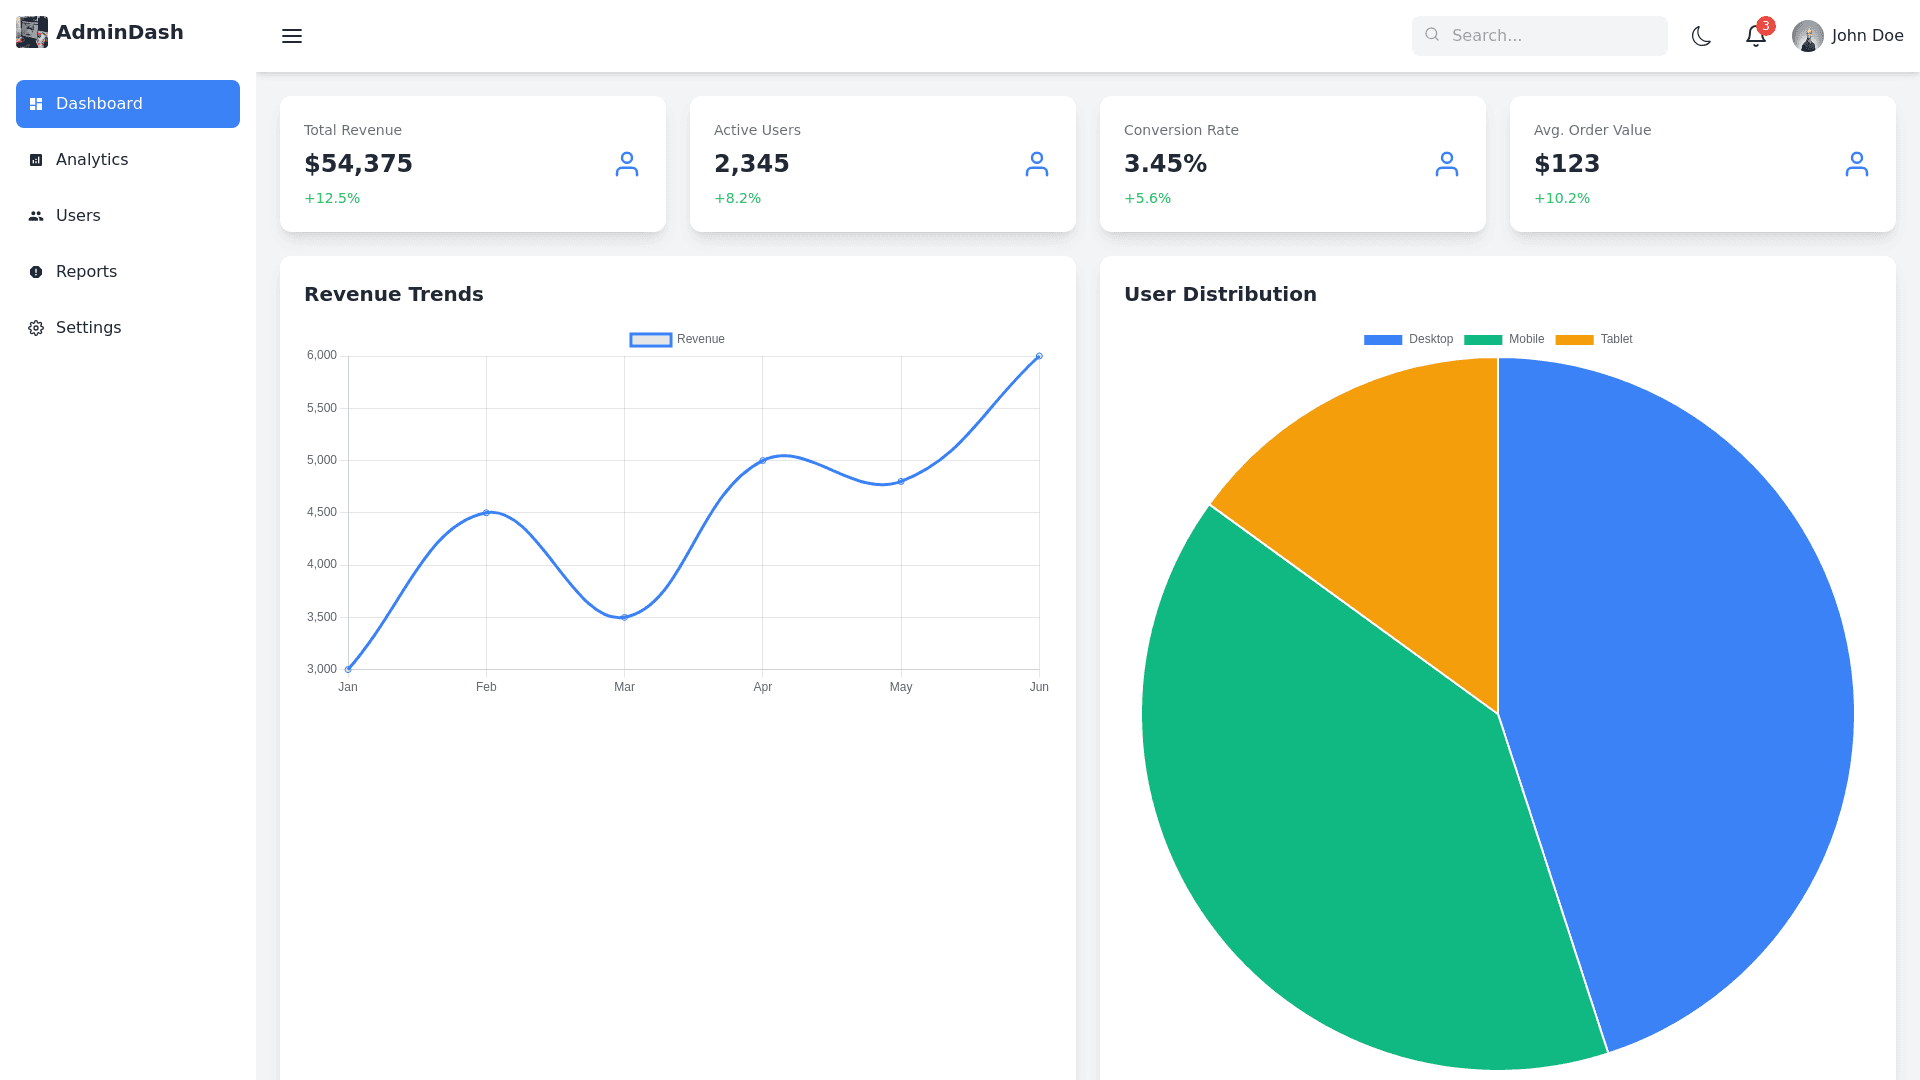Click John Doe username text

1867,36
